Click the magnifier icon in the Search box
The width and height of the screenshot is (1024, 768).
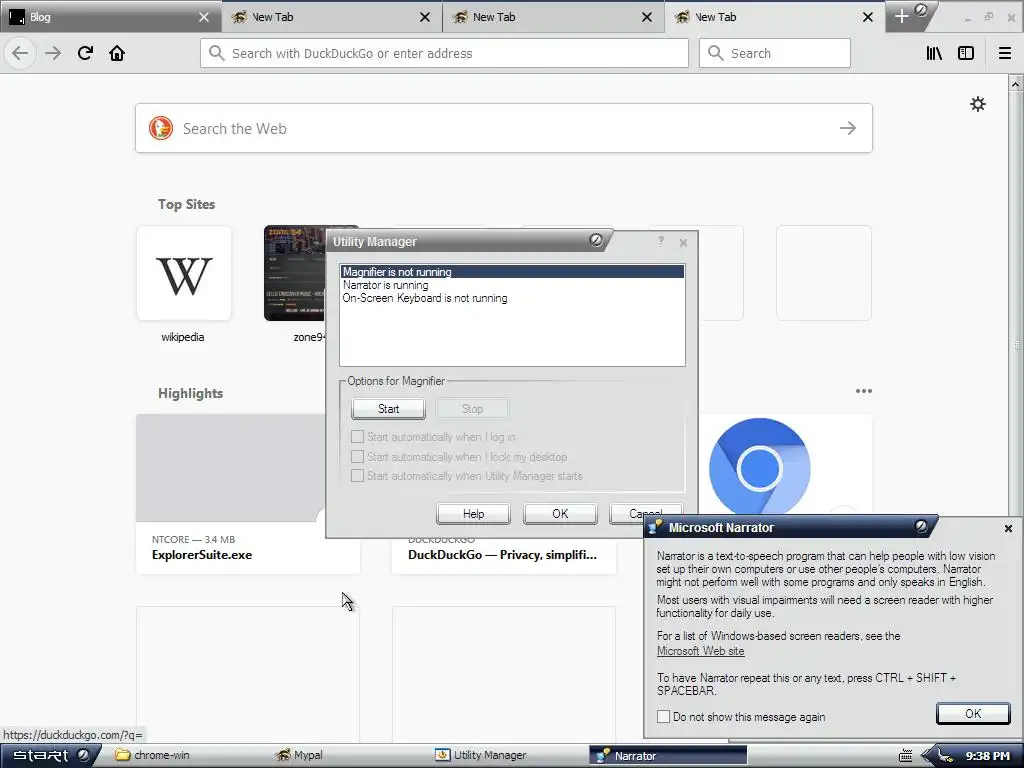tap(716, 53)
